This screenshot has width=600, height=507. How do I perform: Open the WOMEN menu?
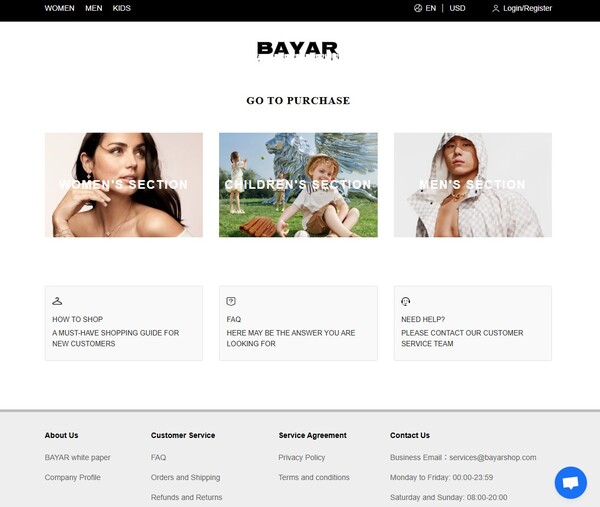59,8
